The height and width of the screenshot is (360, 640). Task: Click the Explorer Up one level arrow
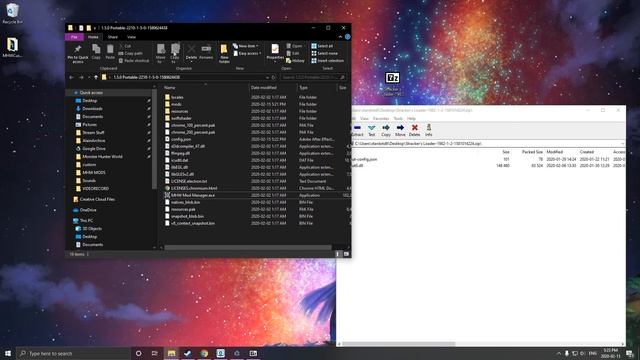pos(96,77)
